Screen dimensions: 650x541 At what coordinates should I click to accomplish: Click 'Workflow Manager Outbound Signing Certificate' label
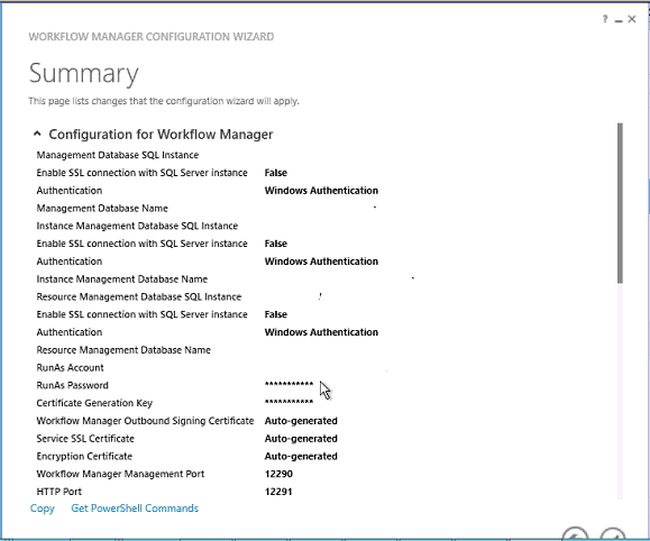point(145,421)
